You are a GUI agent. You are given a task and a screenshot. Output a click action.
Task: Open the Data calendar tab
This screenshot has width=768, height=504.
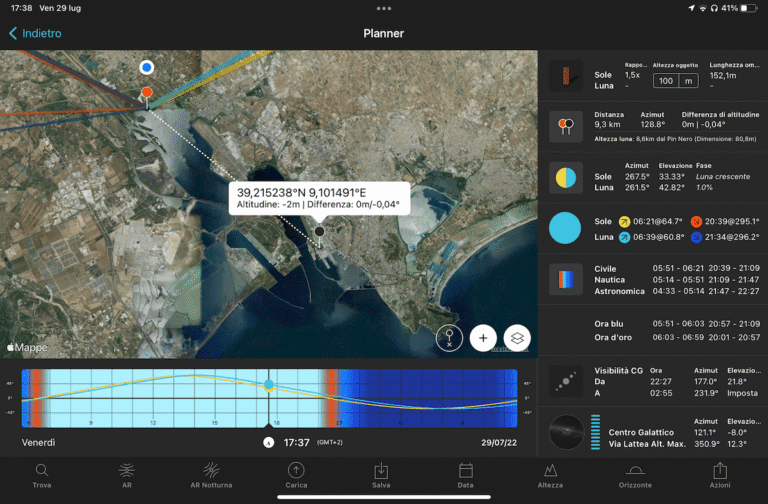click(465, 476)
